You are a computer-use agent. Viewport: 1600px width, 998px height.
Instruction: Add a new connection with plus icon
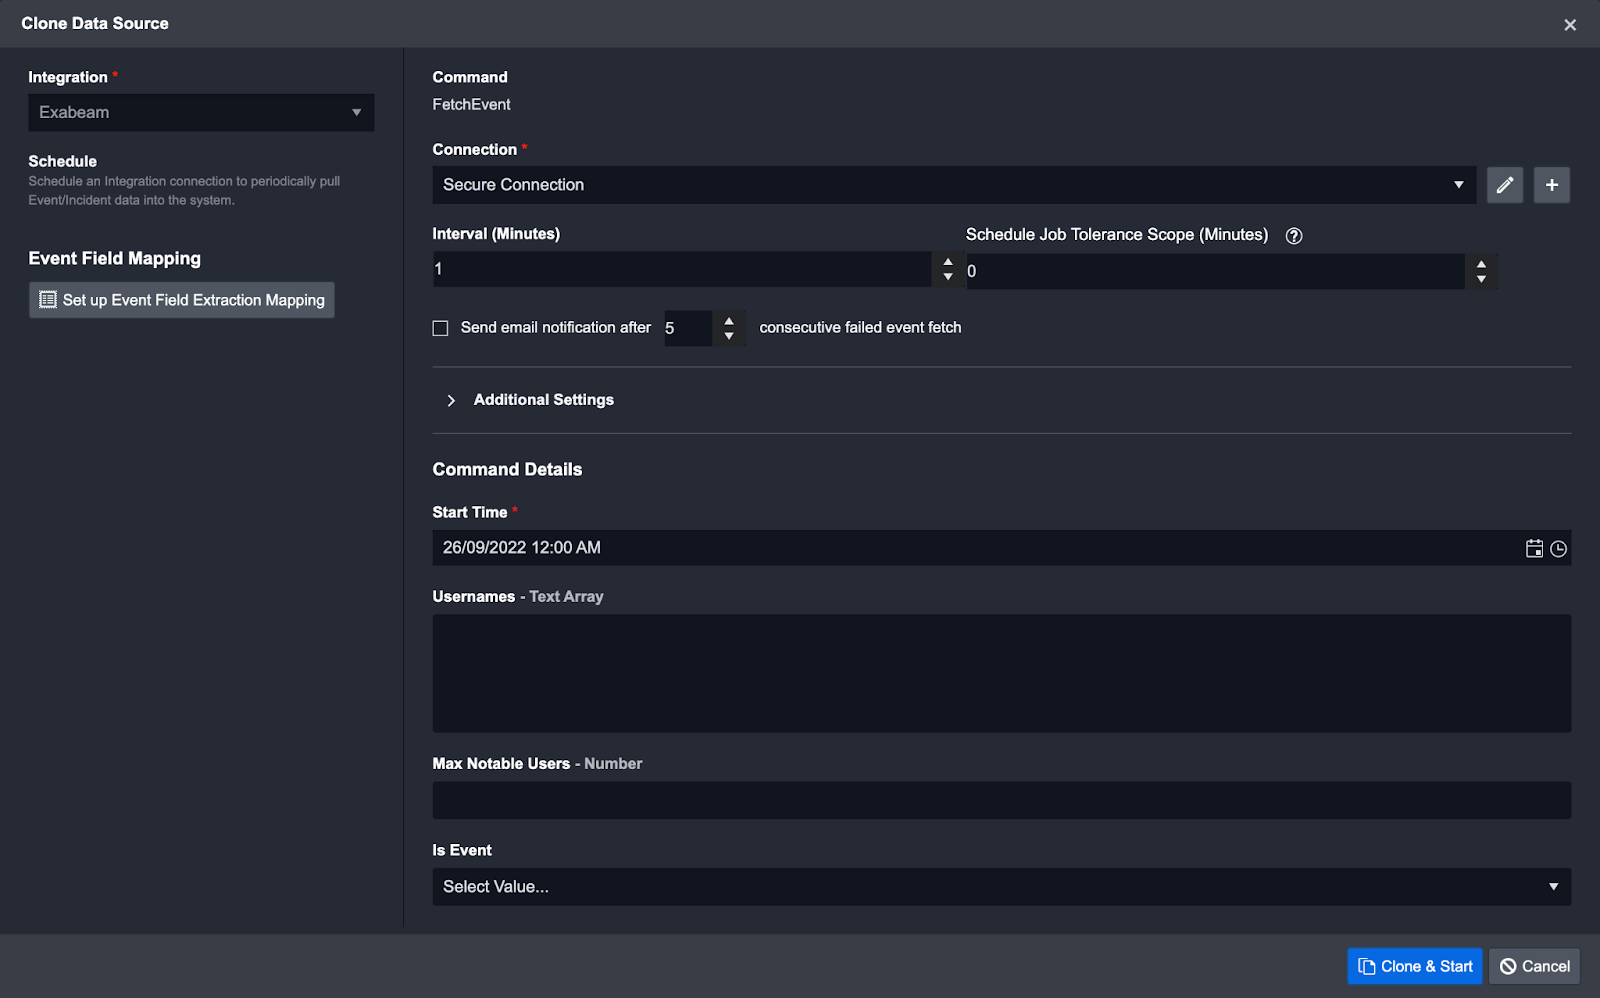[1551, 185]
